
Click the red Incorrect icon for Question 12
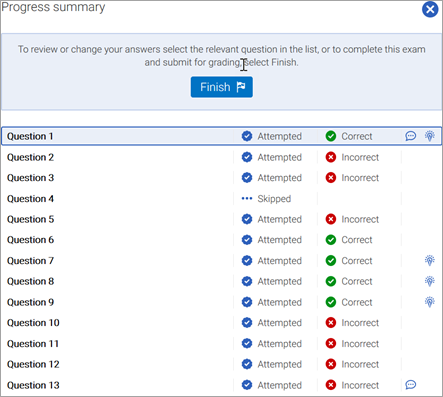point(331,364)
